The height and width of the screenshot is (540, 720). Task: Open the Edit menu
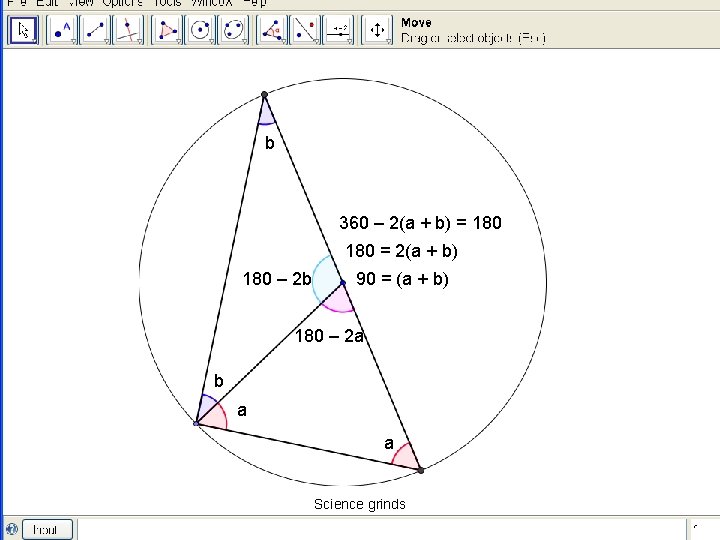point(47,3)
